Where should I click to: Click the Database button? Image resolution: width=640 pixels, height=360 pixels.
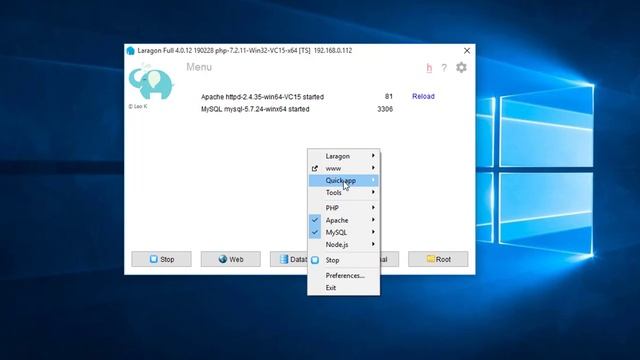click(x=289, y=259)
